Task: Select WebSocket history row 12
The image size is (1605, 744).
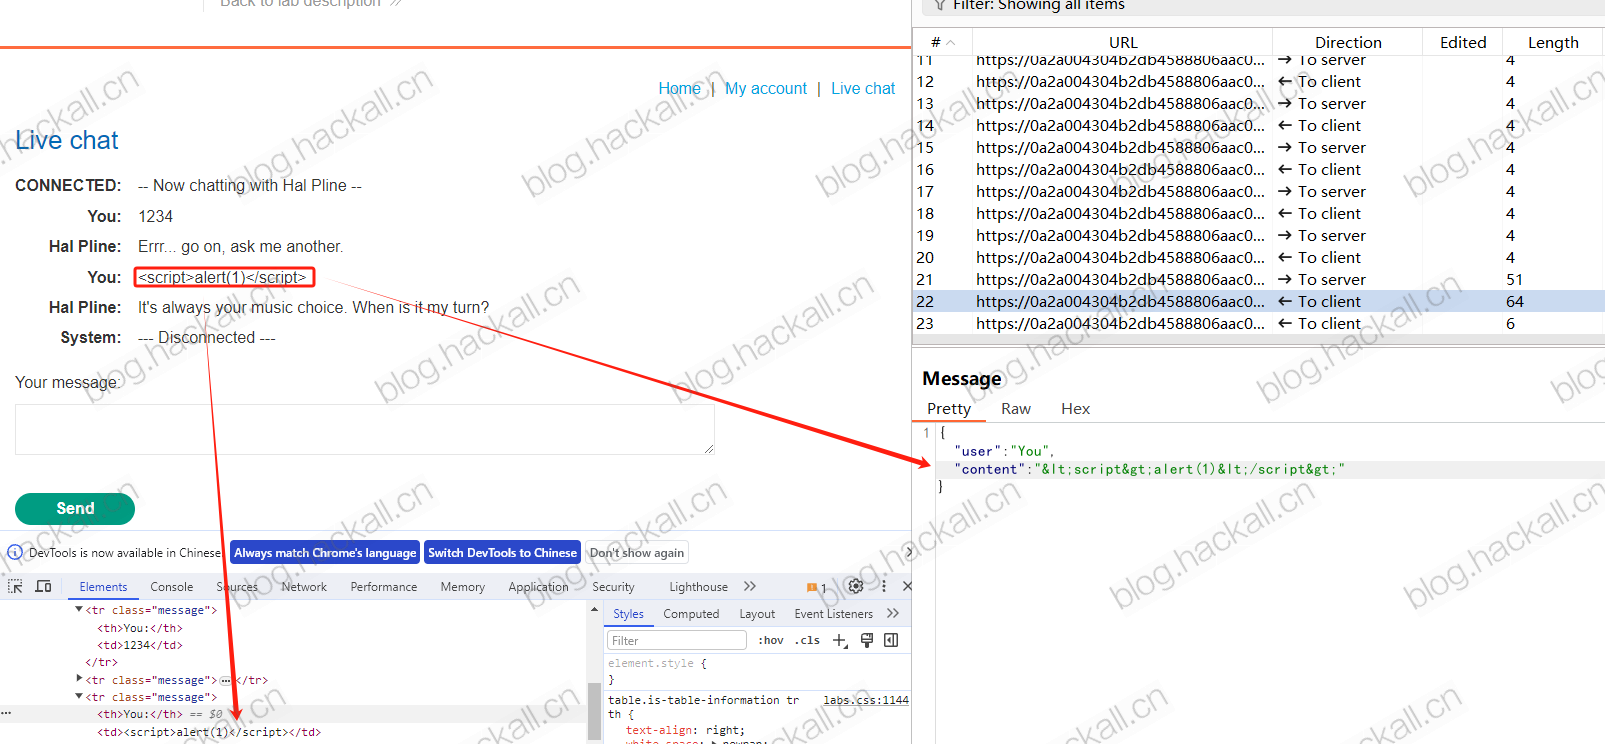Action: pos(1259,81)
